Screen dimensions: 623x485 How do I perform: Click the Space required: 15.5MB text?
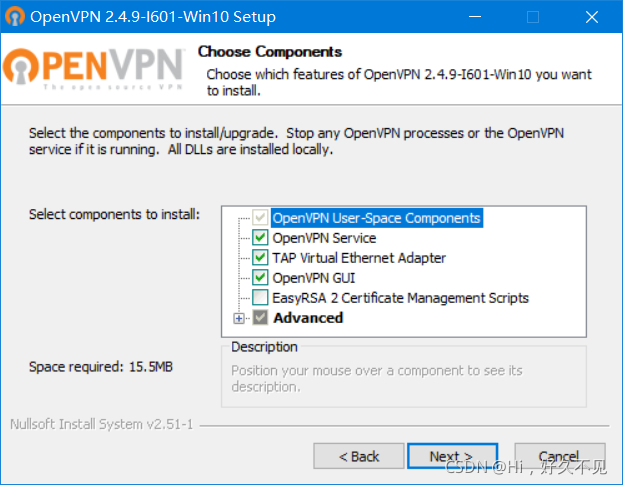(101, 367)
